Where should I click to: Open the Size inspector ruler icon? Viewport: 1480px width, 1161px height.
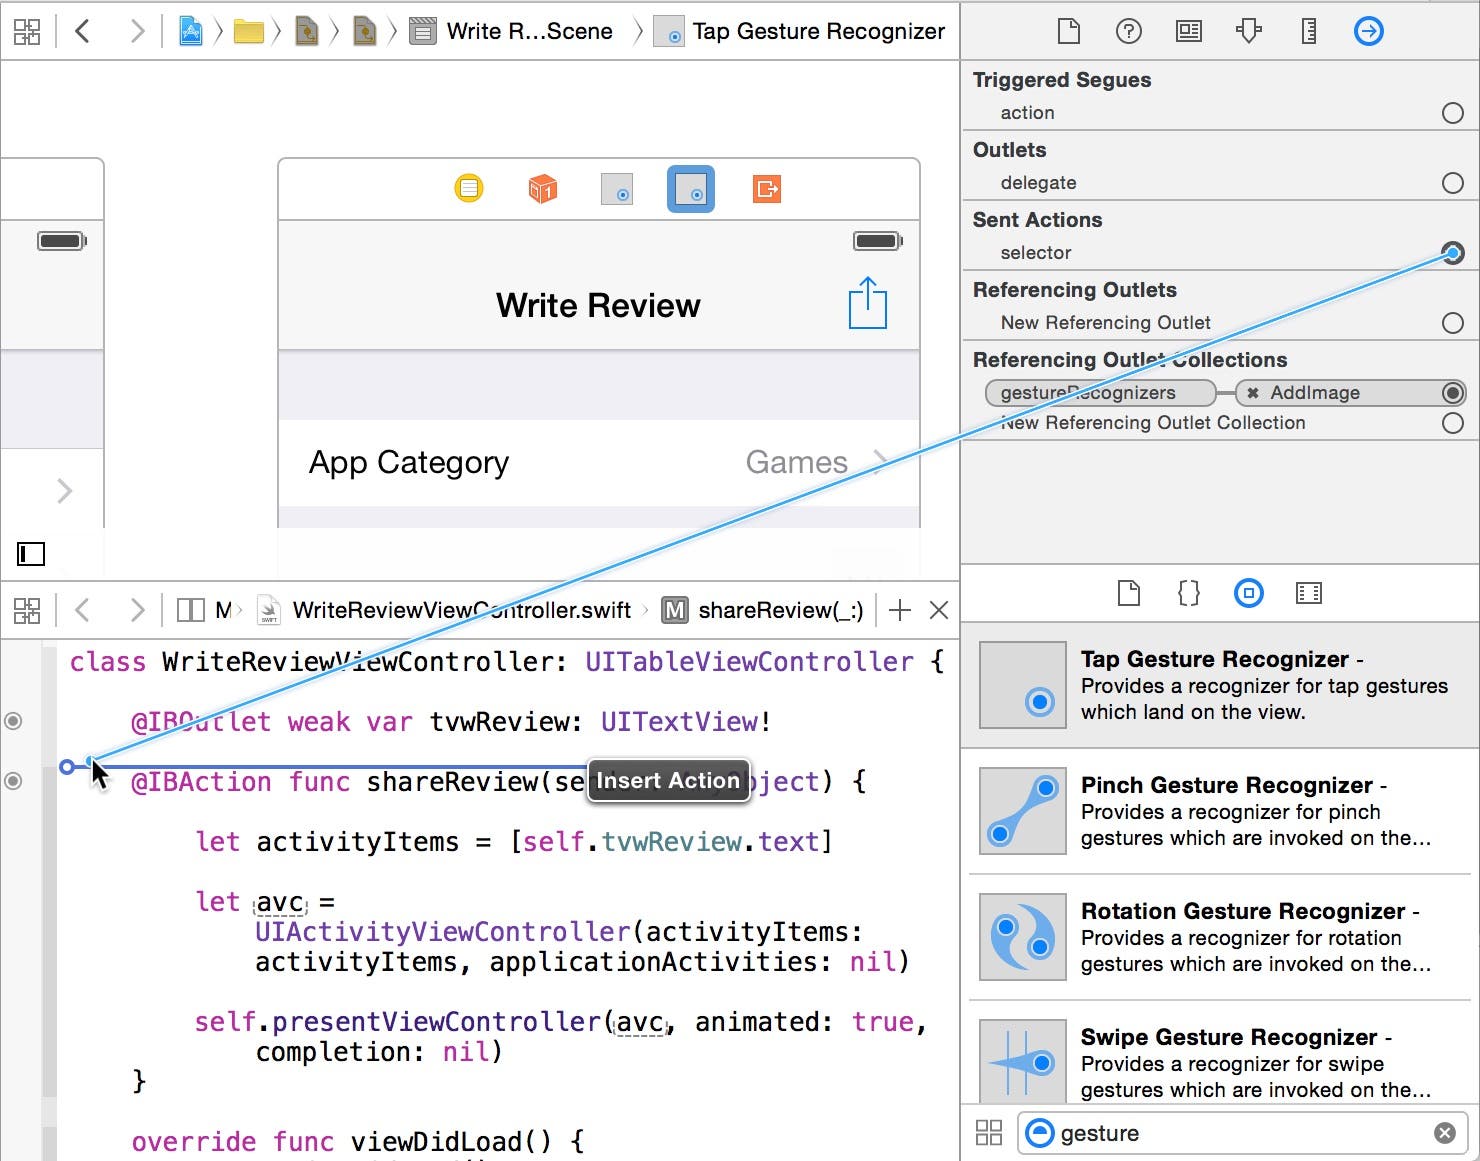[1308, 31]
